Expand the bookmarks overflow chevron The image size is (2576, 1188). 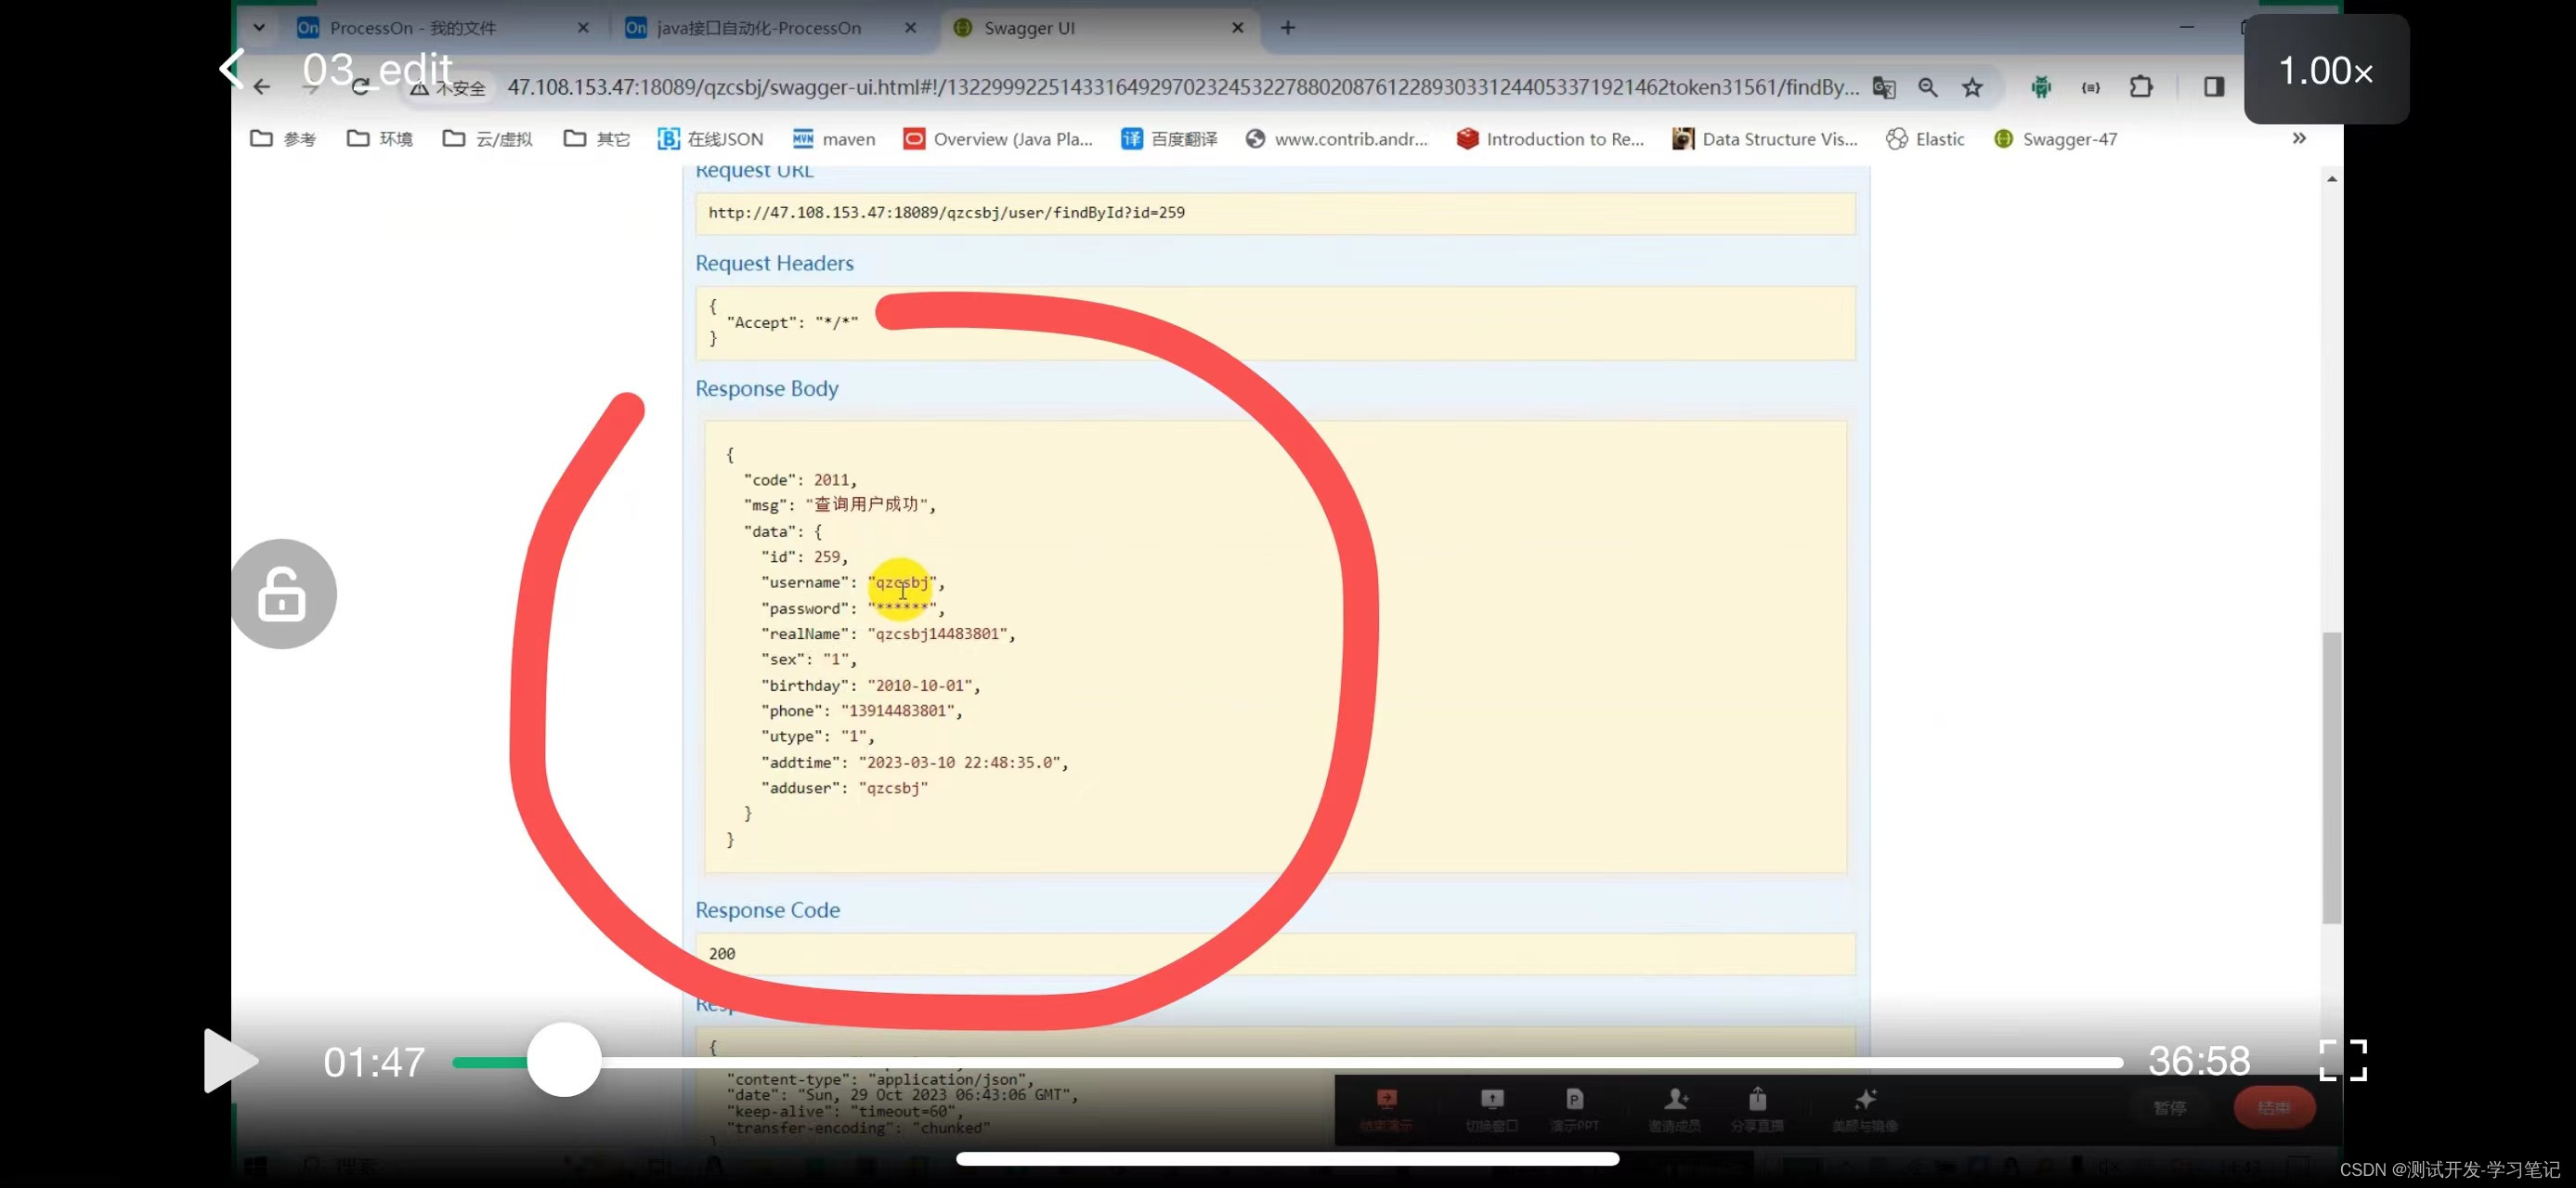2299,138
